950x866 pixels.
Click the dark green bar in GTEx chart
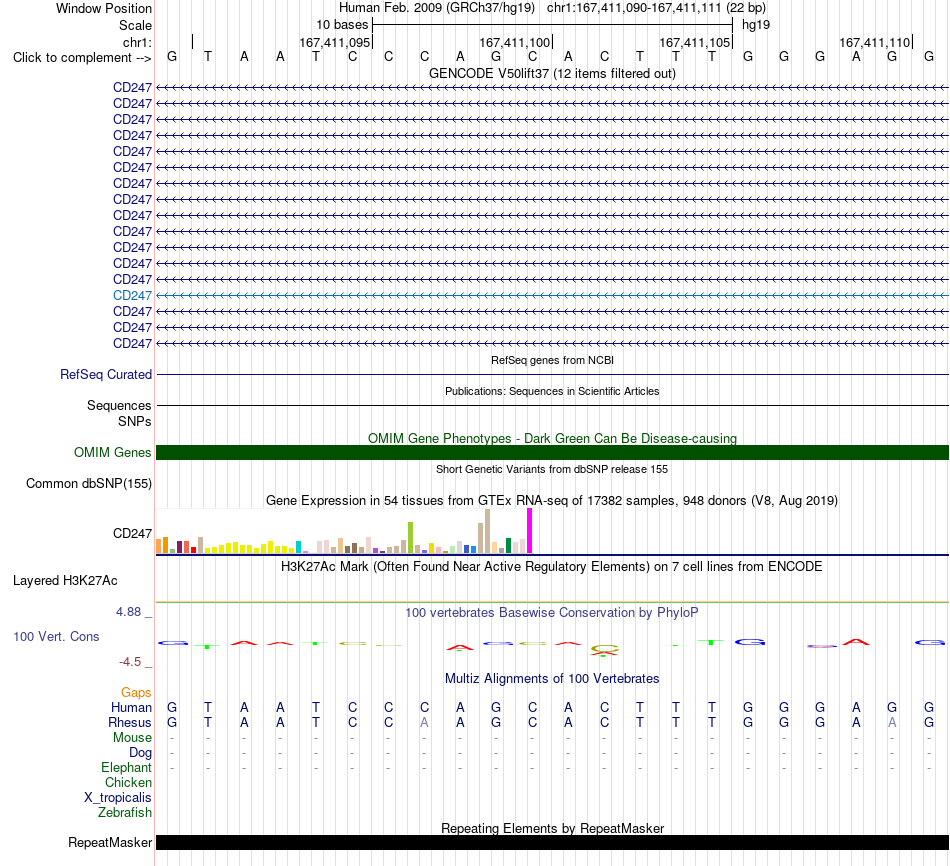coord(508,545)
